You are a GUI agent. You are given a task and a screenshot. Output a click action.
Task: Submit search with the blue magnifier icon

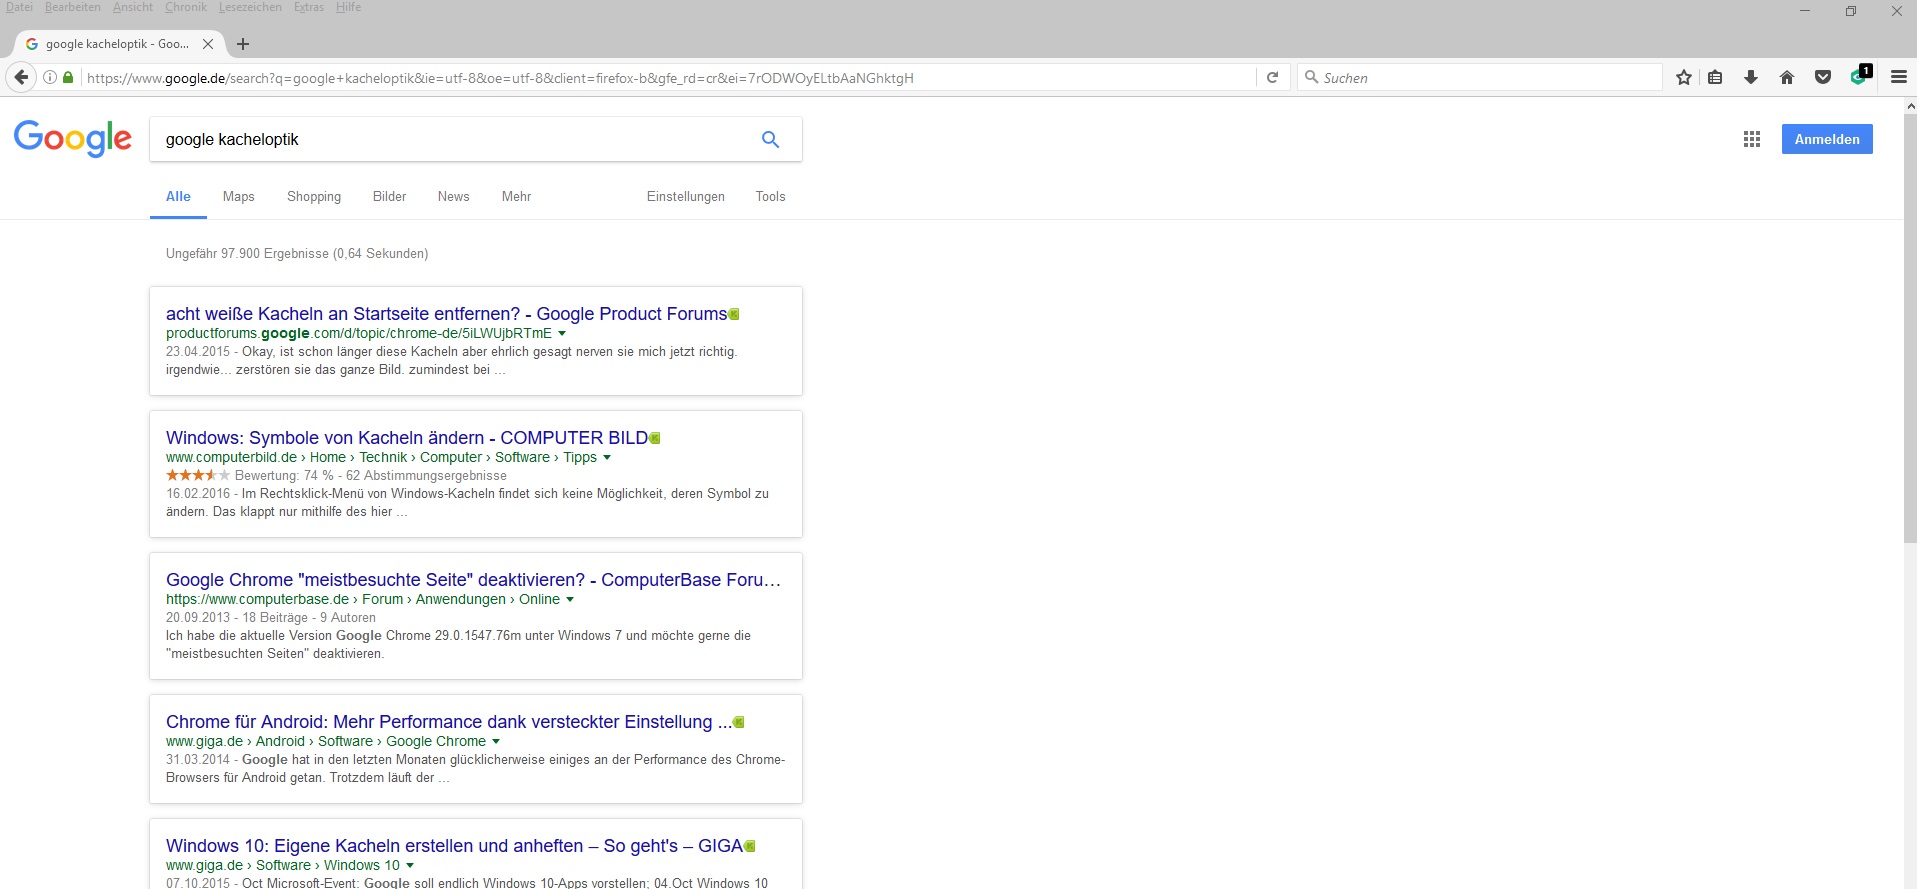coord(770,140)
